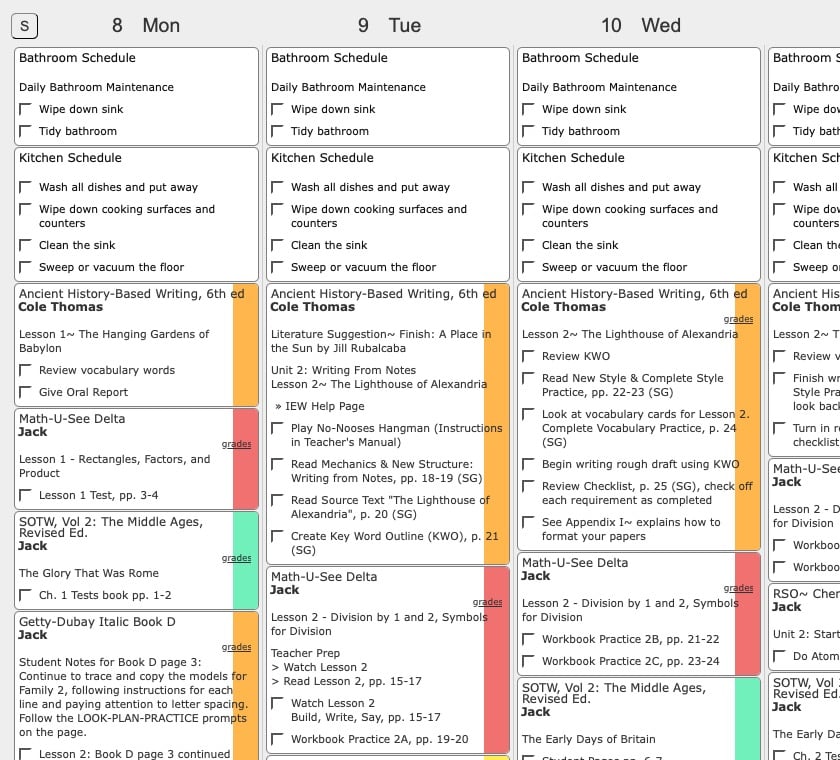Check Tuesday's Wipe down sink box
The height and width of the screenshot is (760, 840).
click(277, 109)
